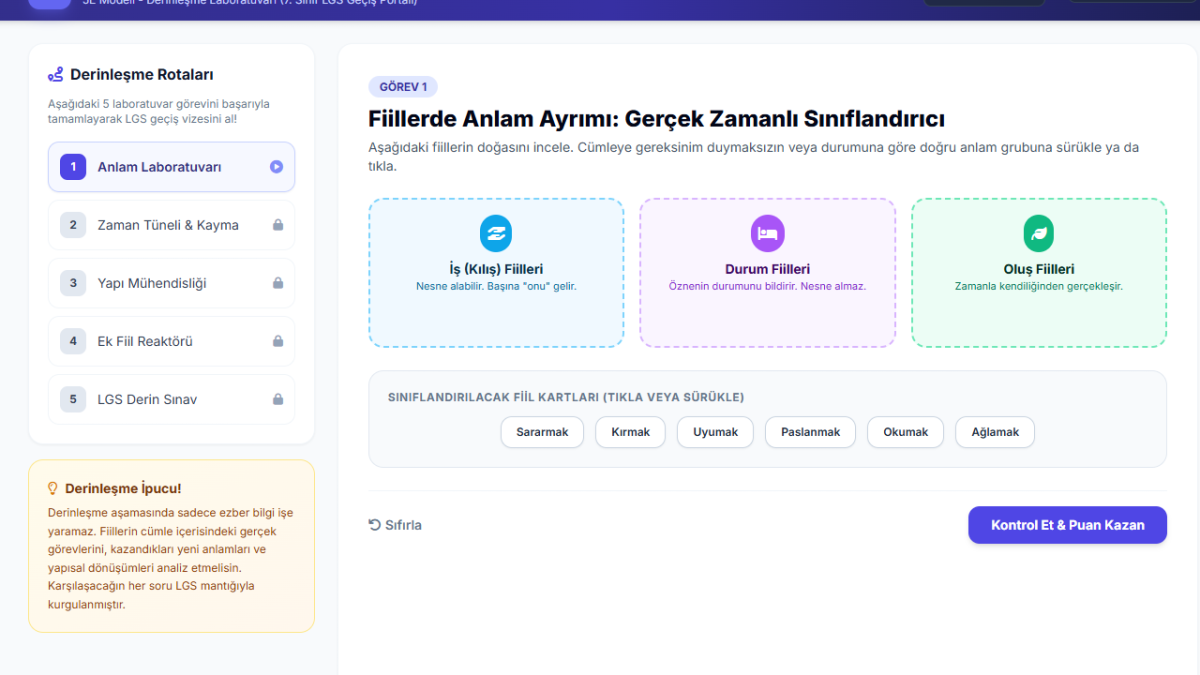Click the Durum Fiilleri drop zone
This screenshot has height=675, width=1200.
tap(767, 273)
